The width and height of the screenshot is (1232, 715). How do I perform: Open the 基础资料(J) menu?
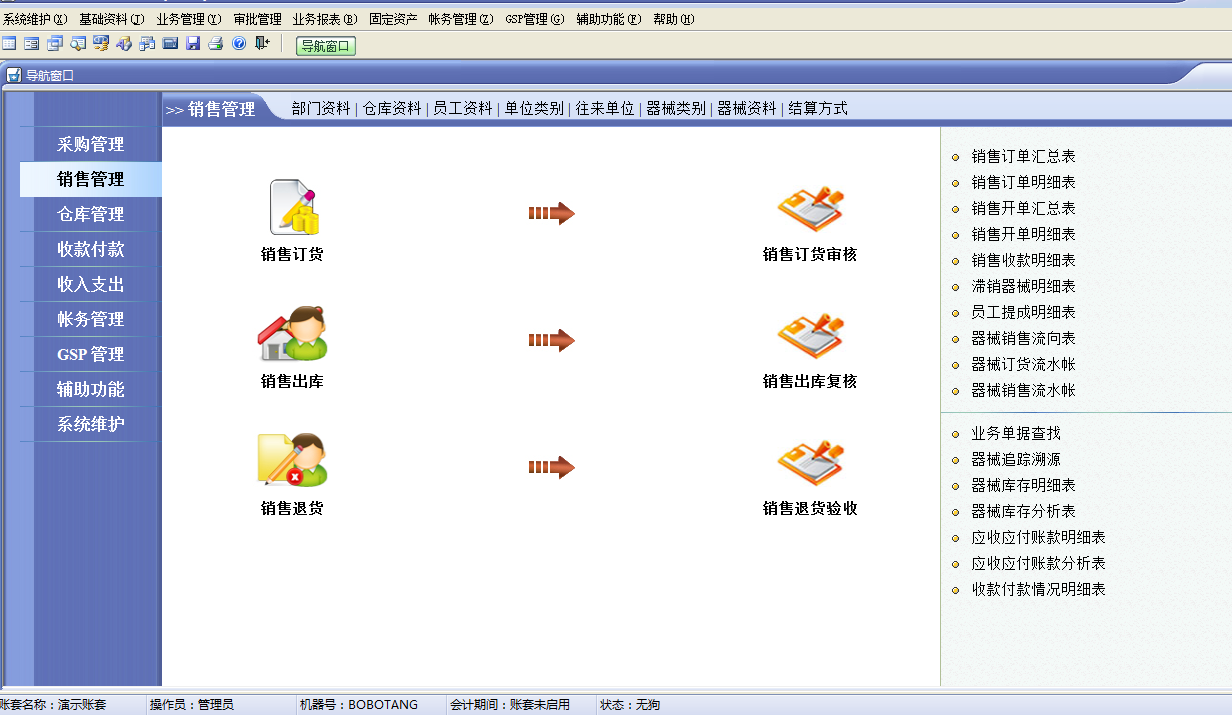(x=112, y=19)
